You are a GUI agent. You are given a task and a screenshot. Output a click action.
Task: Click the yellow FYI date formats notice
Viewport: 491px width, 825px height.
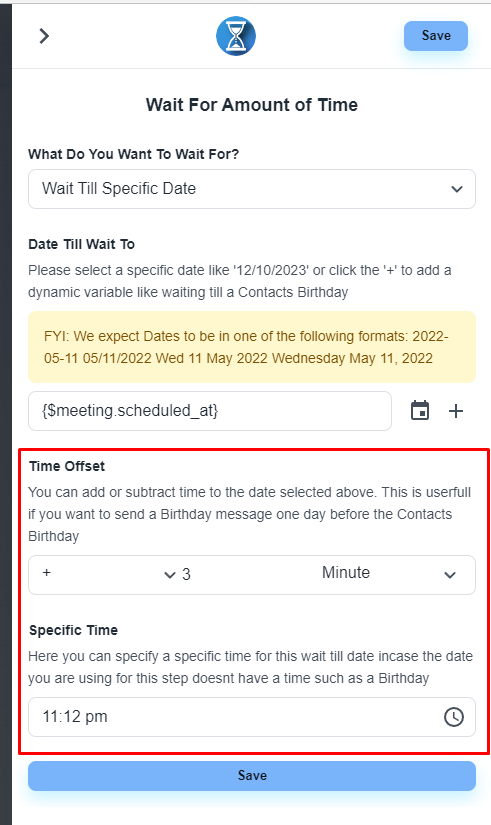[x=252, y=347]
